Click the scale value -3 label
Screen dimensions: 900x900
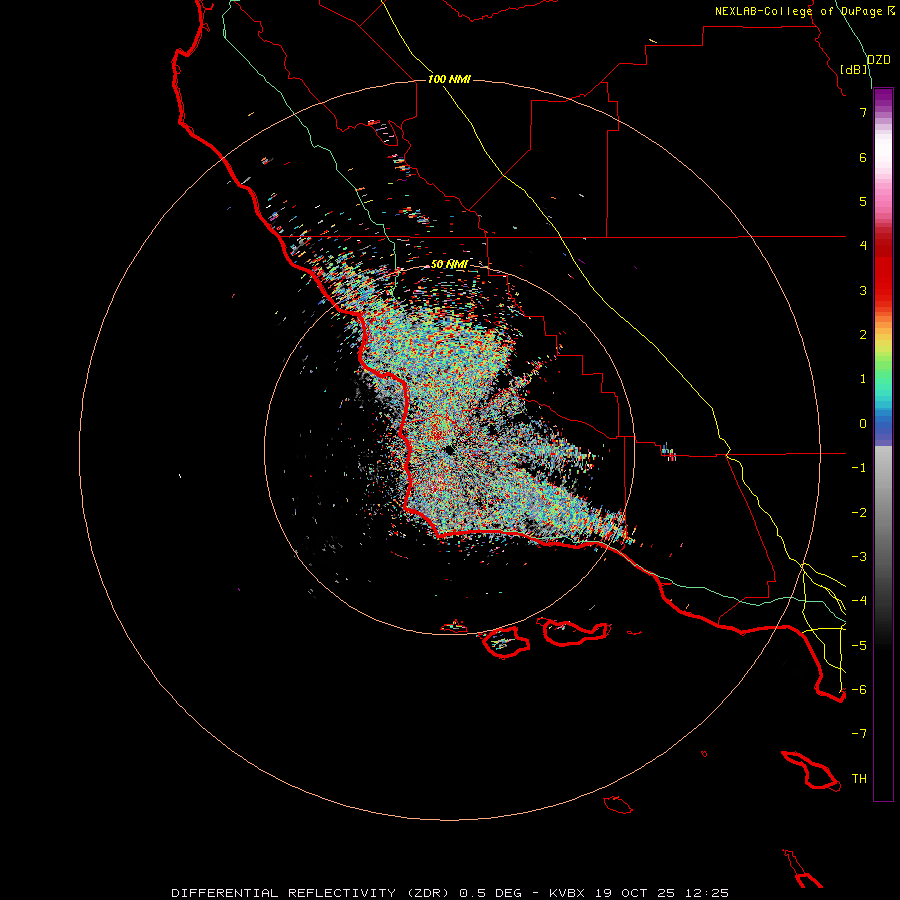pyautogui.click(x=859, y=557)
